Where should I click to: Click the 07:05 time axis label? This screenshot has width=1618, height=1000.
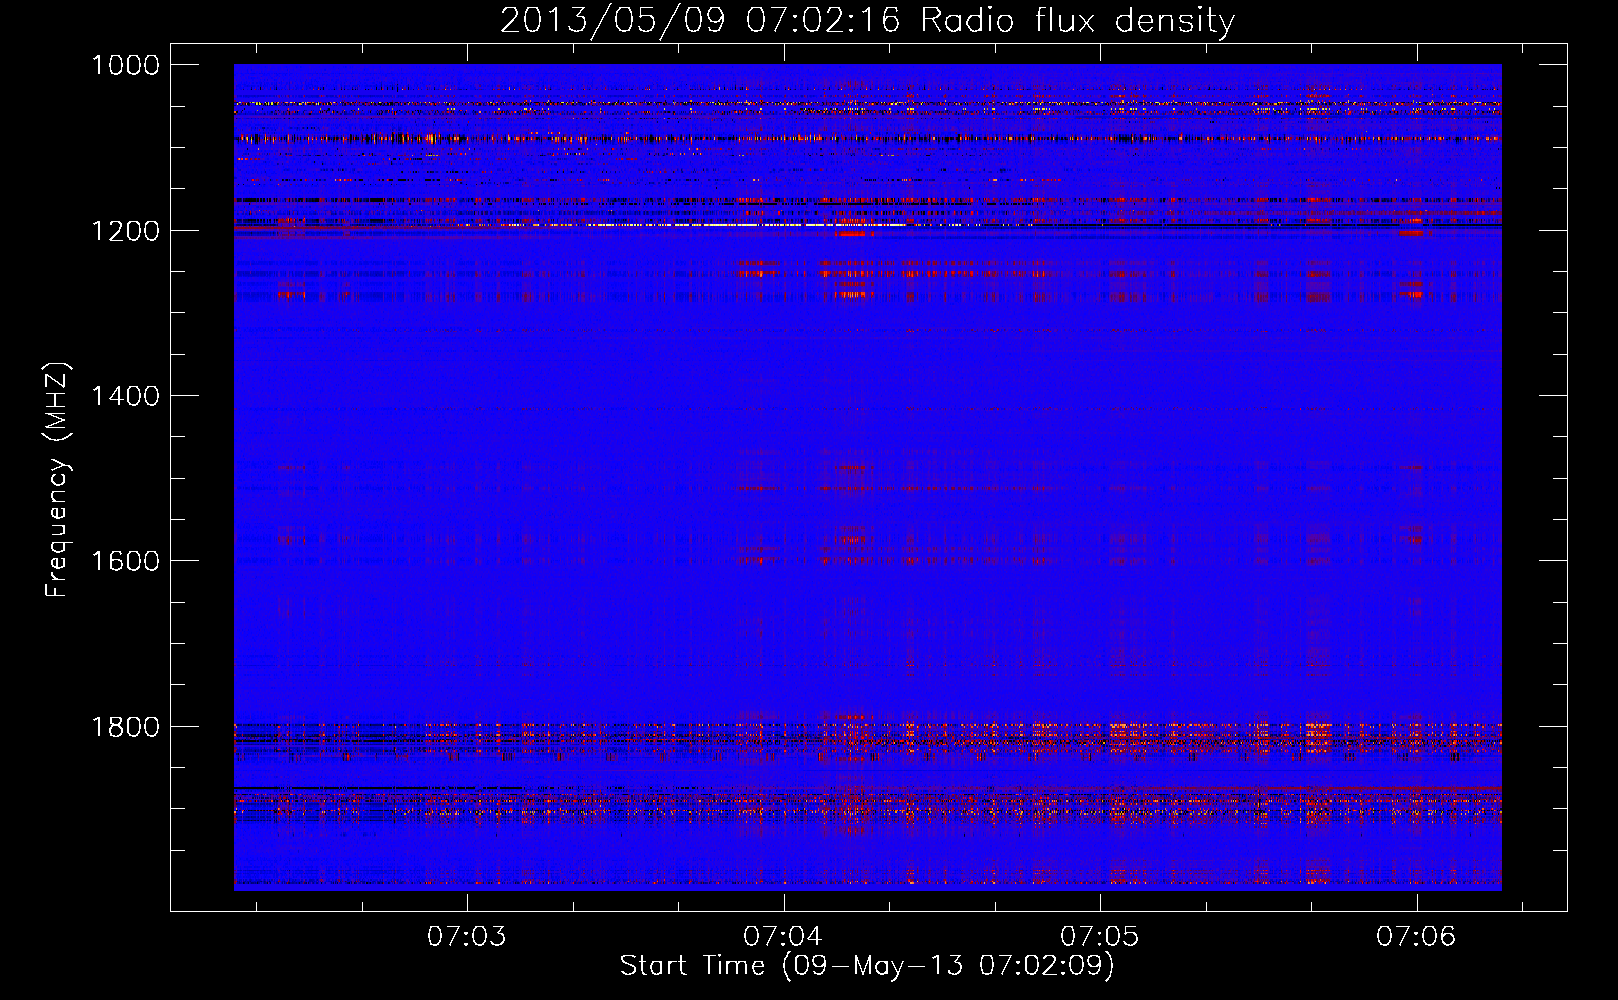click(1100, 937)
